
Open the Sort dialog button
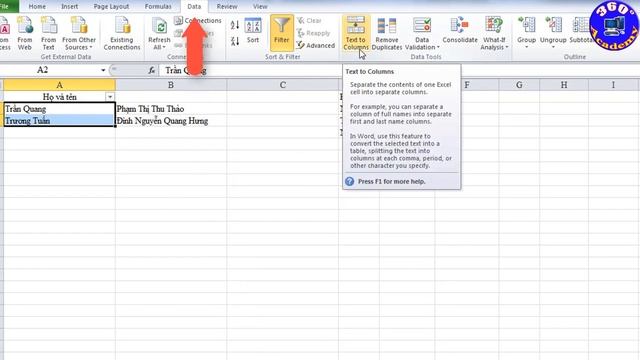(x=253, y=31)
